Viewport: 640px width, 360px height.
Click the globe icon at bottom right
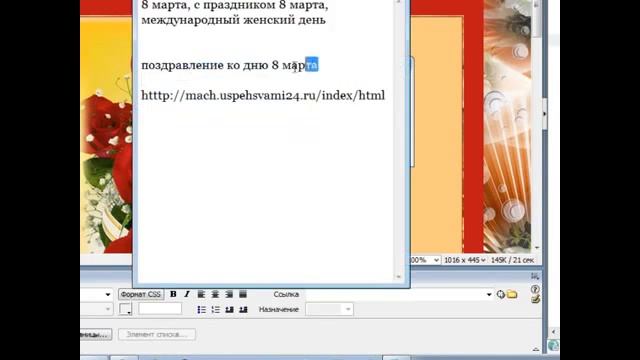pos(553,345)
